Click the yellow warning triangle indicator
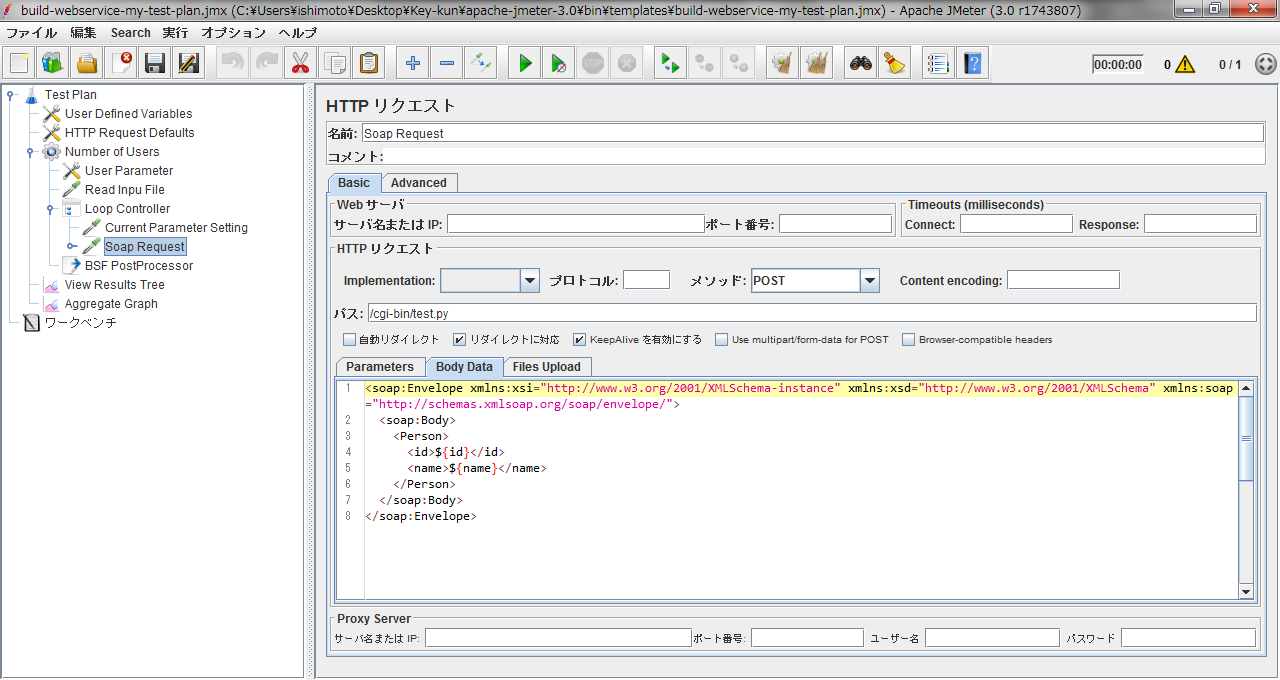This screenshot has width=1280, height=680. pyautogui.click(x=1185, y=65)
